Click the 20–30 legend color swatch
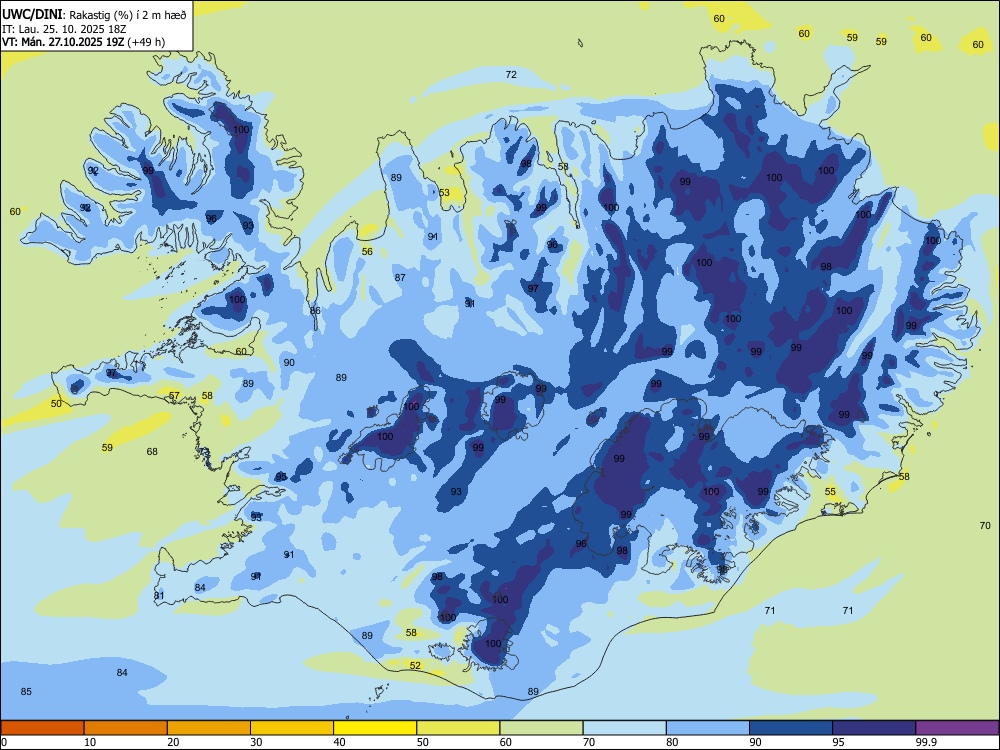 click(x=209, y=728)
